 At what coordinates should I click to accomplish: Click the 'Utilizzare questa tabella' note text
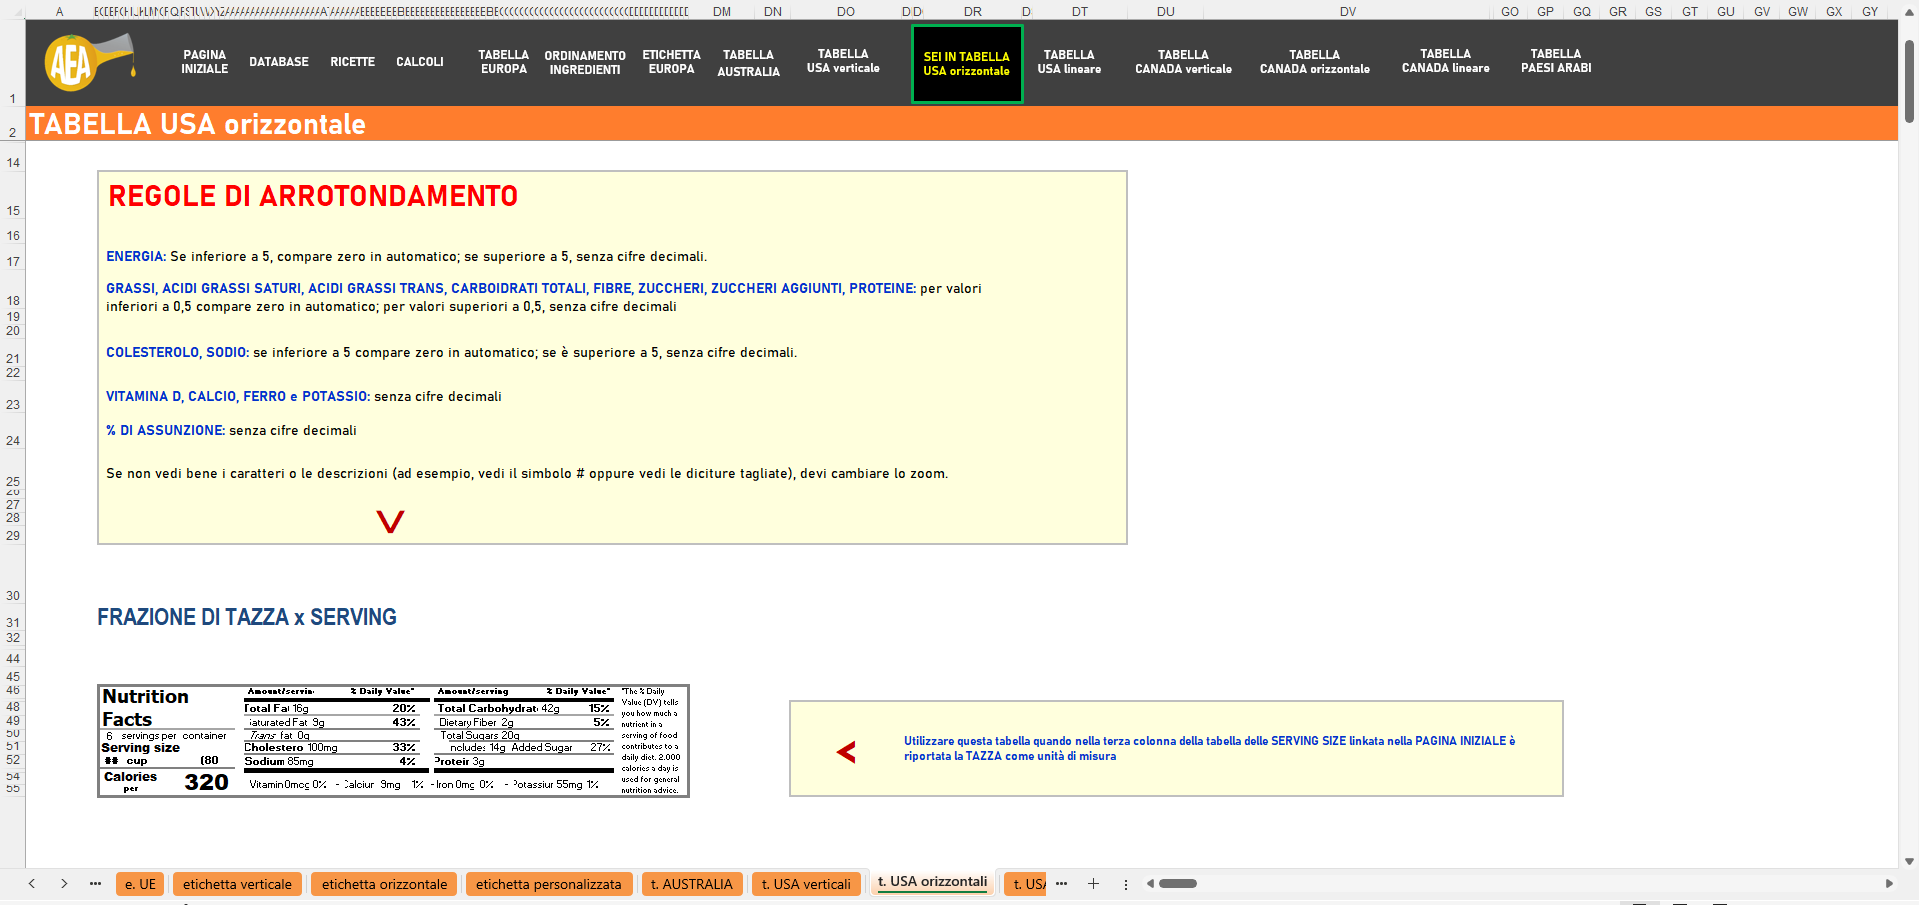tap(1209, 749)
